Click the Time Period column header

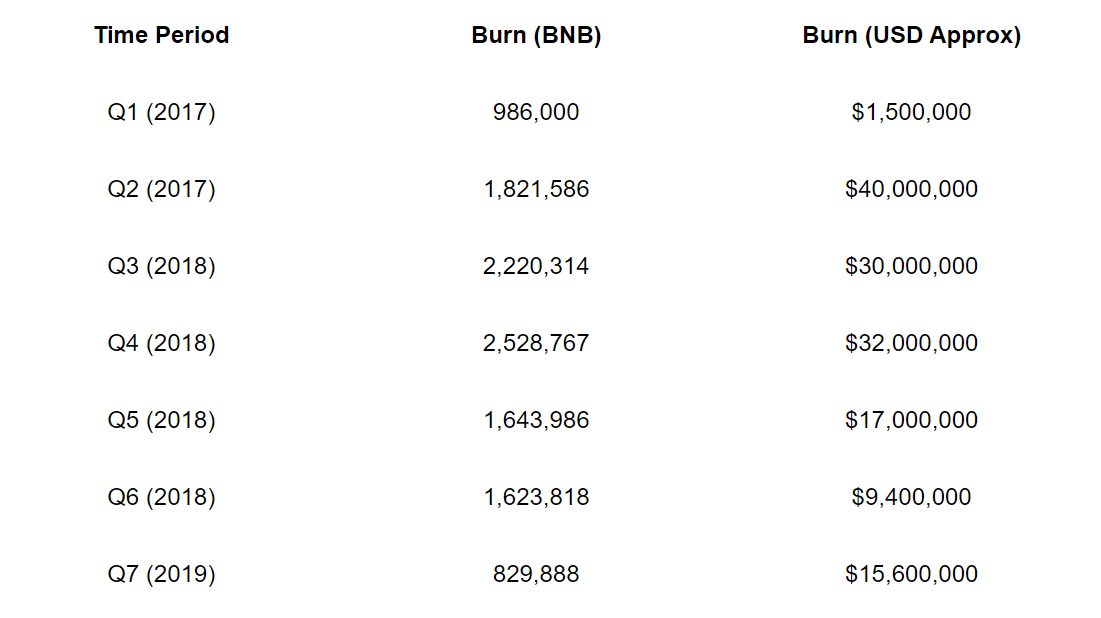(162, 35)
